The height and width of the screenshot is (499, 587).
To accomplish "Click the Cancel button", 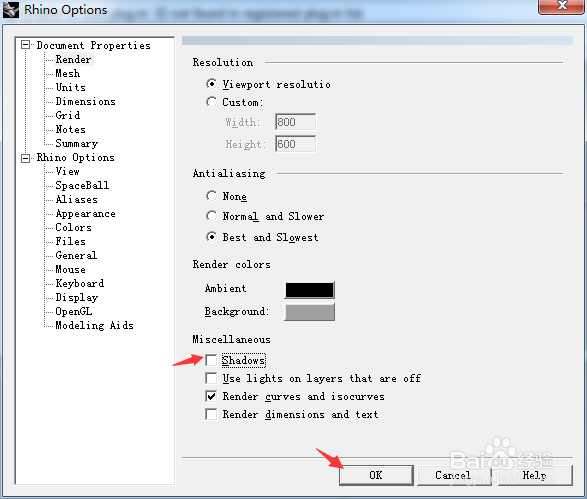I will [454, 475].
